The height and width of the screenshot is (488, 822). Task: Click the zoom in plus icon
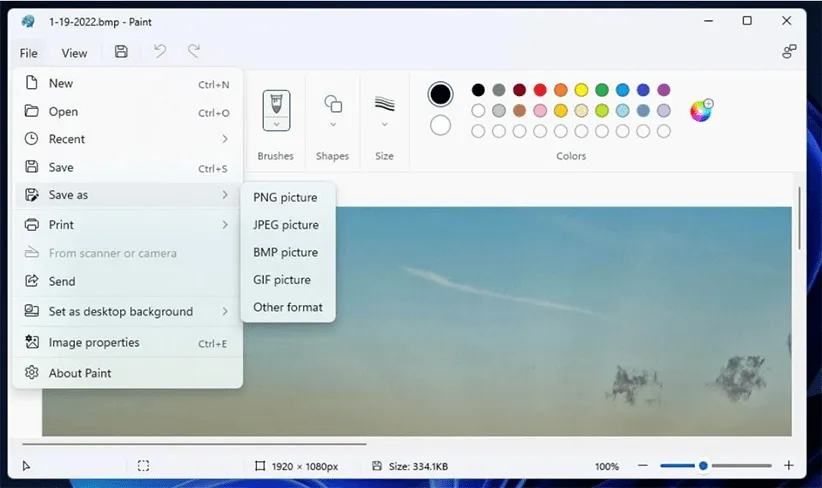(789, 466)
